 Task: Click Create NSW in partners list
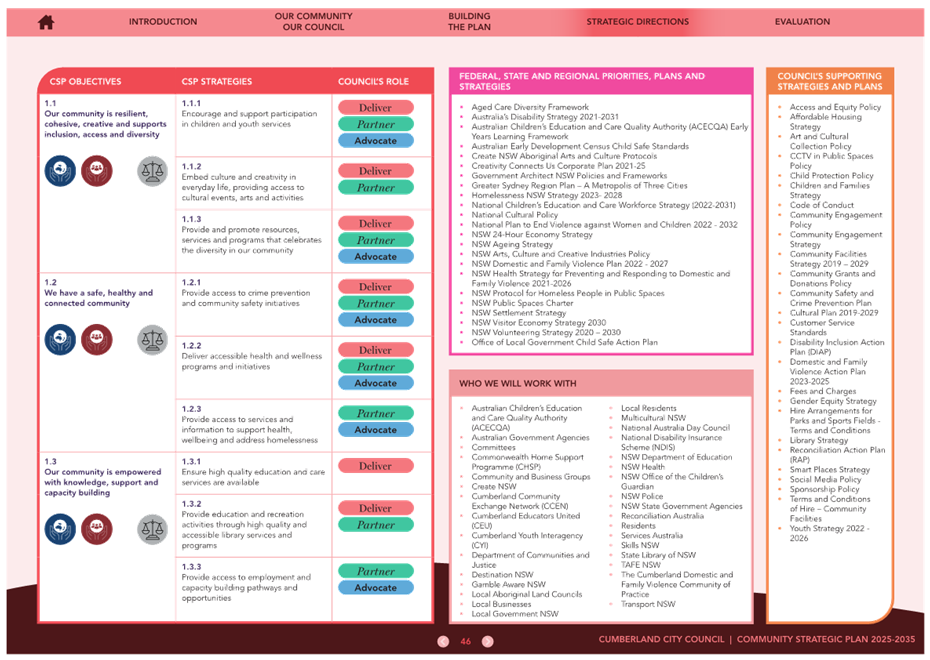493,486
